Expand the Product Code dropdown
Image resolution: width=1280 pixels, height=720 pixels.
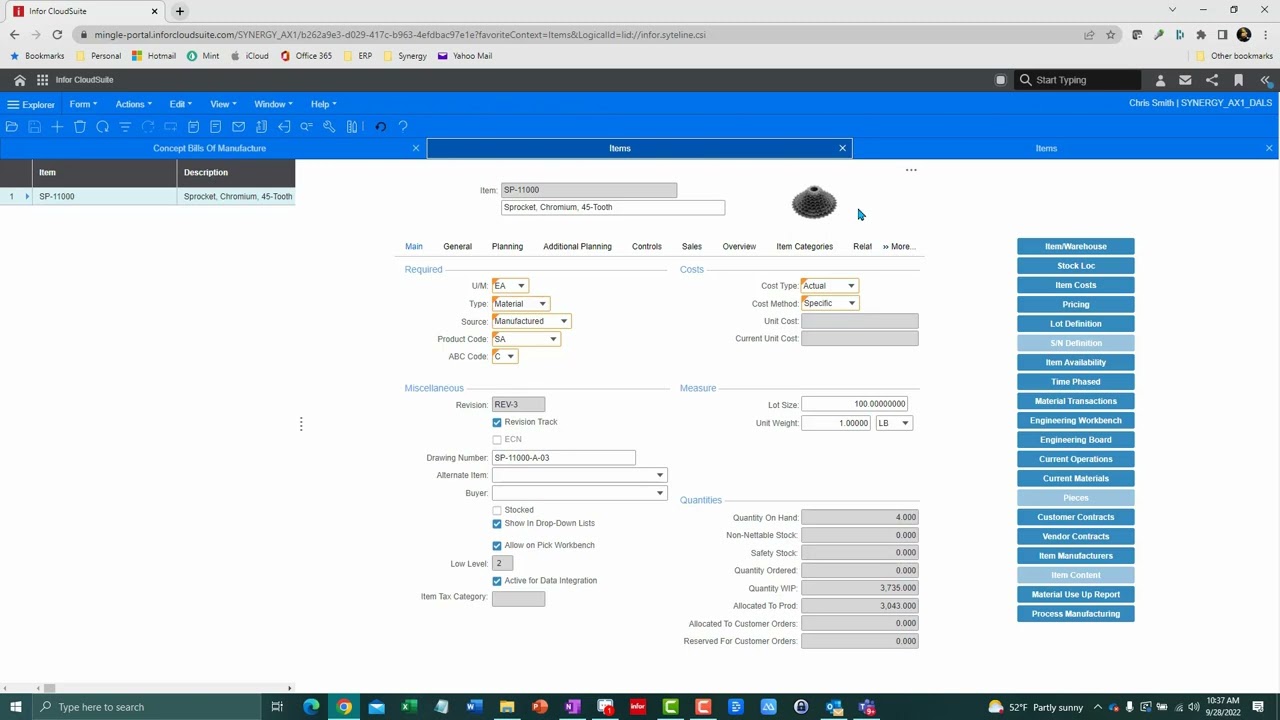coord(553,339)
